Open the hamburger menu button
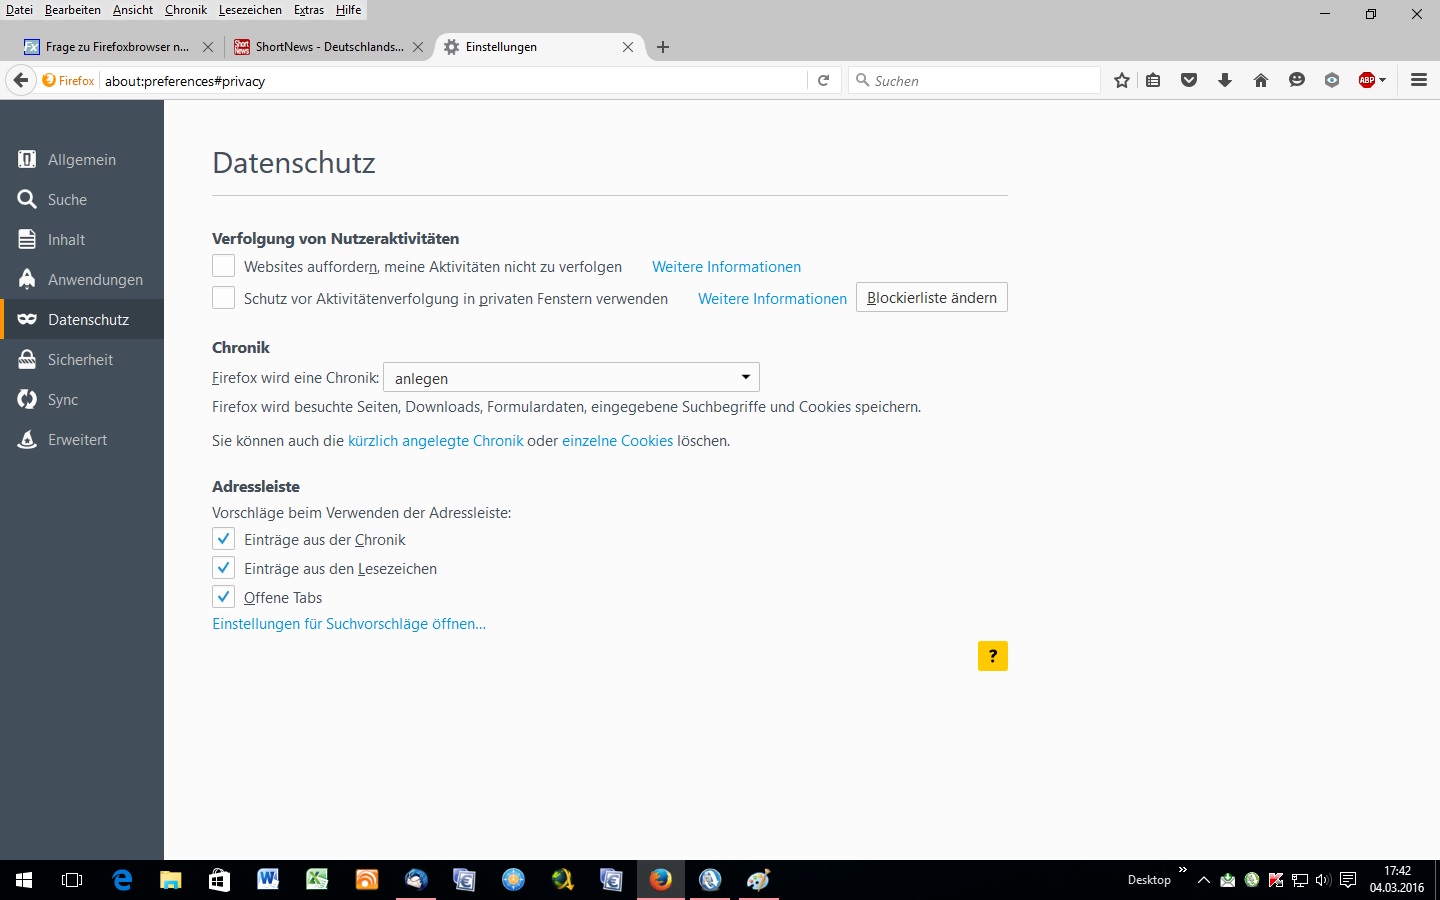The width and height of the screenshot is (1440, 900). tap(1419, 81)
